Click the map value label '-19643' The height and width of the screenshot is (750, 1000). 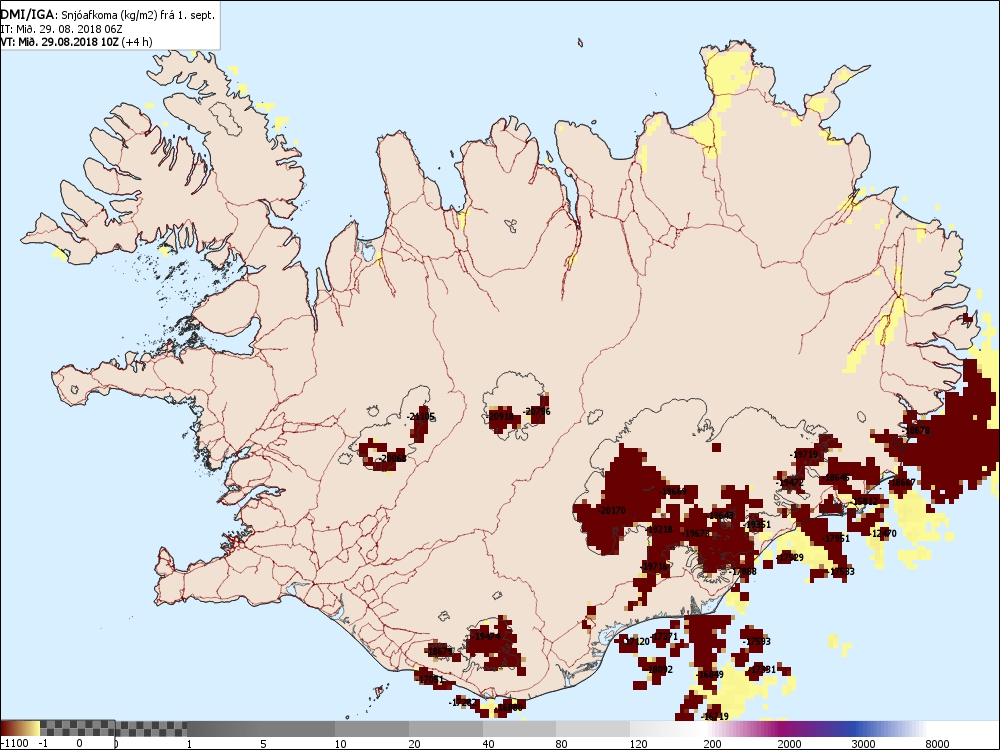click(721, 515)
